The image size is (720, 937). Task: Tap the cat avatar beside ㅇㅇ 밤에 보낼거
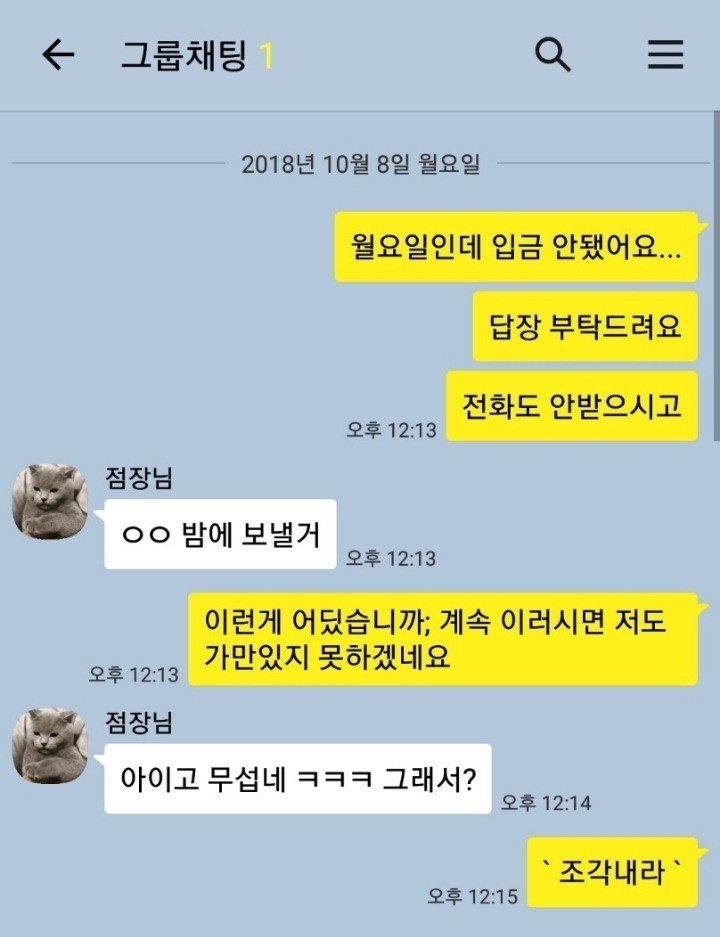[x=50, y=501]
